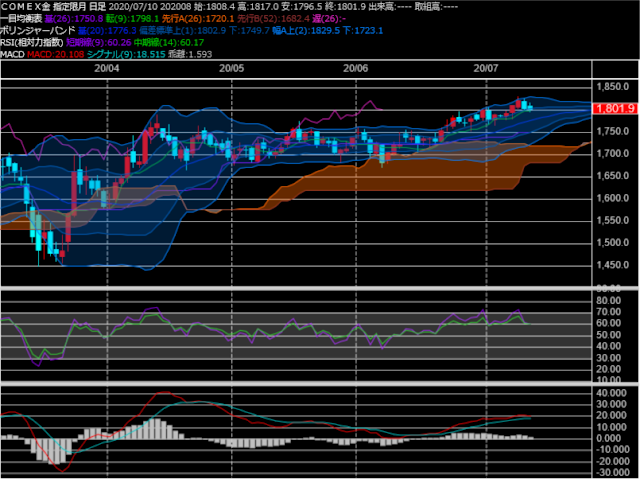Screen dimensions: 640x479
Task: Click the 転(9):1798.1 conversion line value
Action: pos(132,18)
